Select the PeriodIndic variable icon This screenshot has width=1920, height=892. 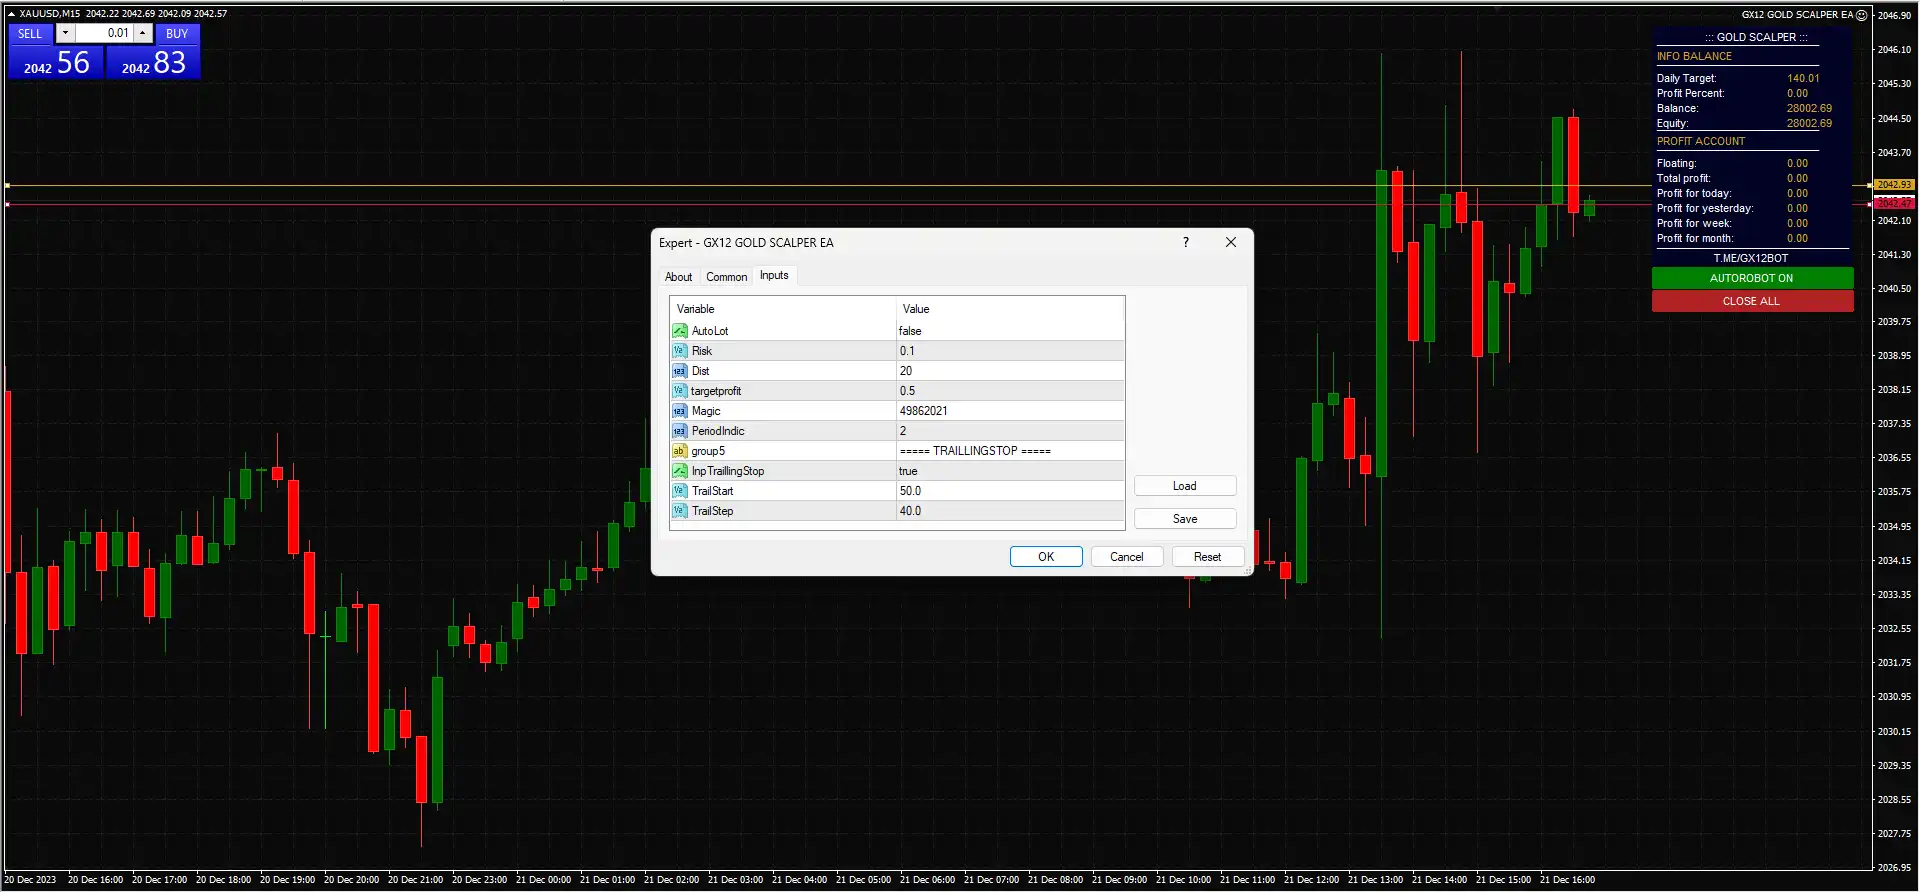pyautogui.click(x=680, y=431)
